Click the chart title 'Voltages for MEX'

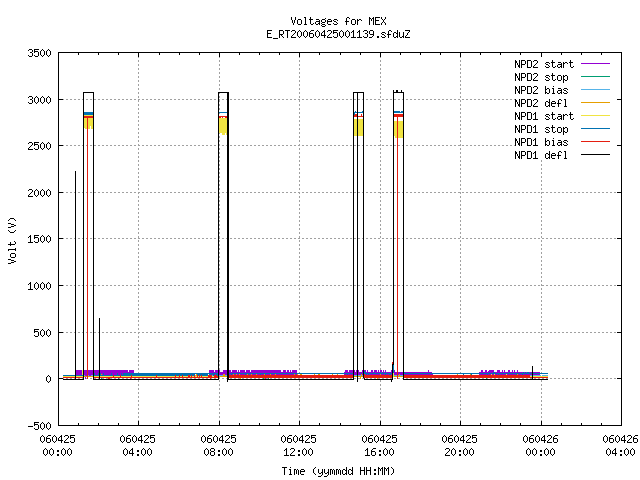point(338,21)
